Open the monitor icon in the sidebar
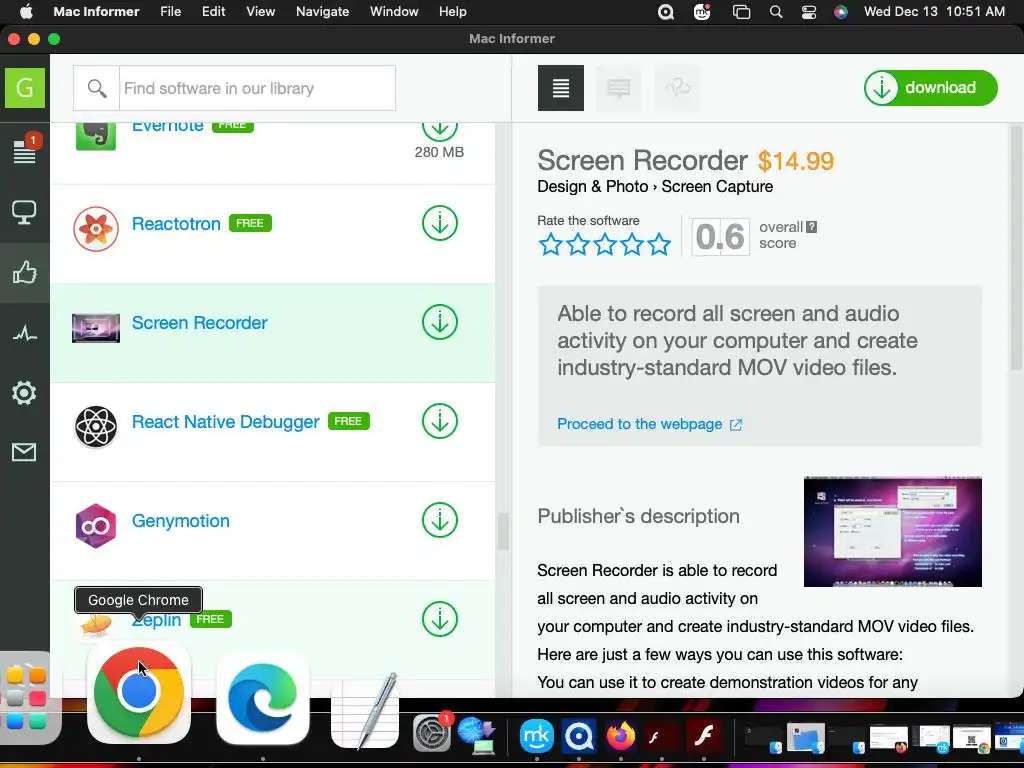This screenshot has width=1024, height=768. click(x=25, y=212)
